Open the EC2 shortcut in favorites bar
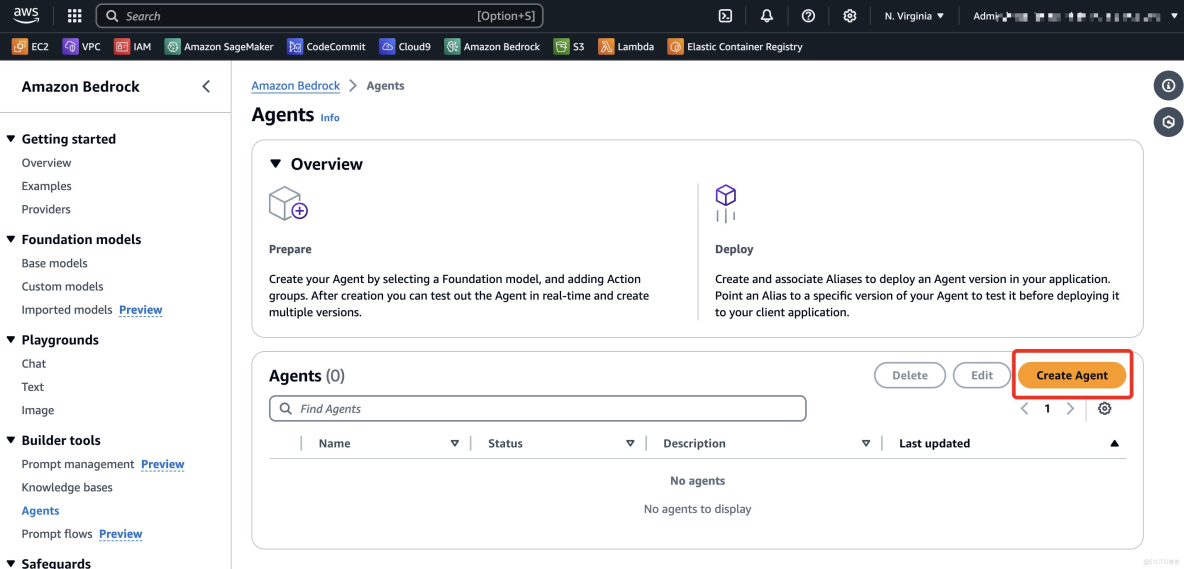The width and height of the screenshot is (1184, 569). pyautogui.click(x=31, y=46)
